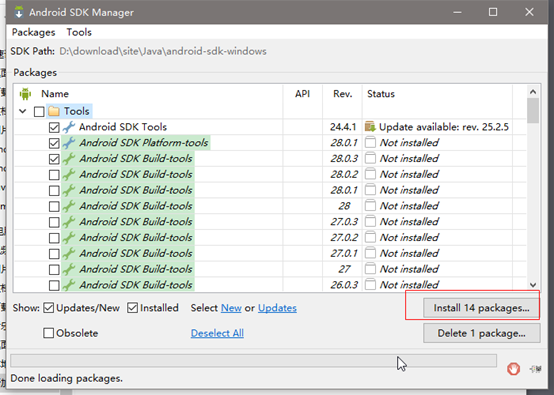Image resolution: width=554 pixels, height=395 pixels.
Task: Uncheck the Android SDK Platform-tools checkbox
Action: coord(54,143)
